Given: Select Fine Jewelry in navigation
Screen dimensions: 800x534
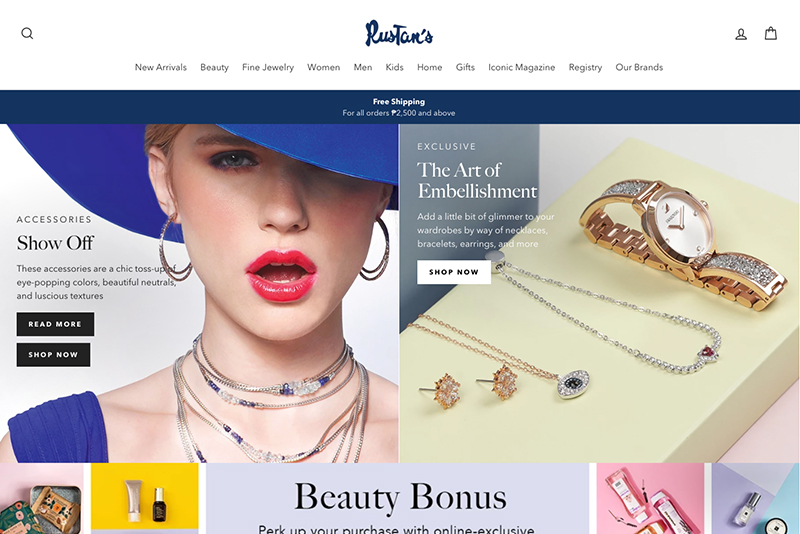Looking at the screenshot, I should point(268,67).
